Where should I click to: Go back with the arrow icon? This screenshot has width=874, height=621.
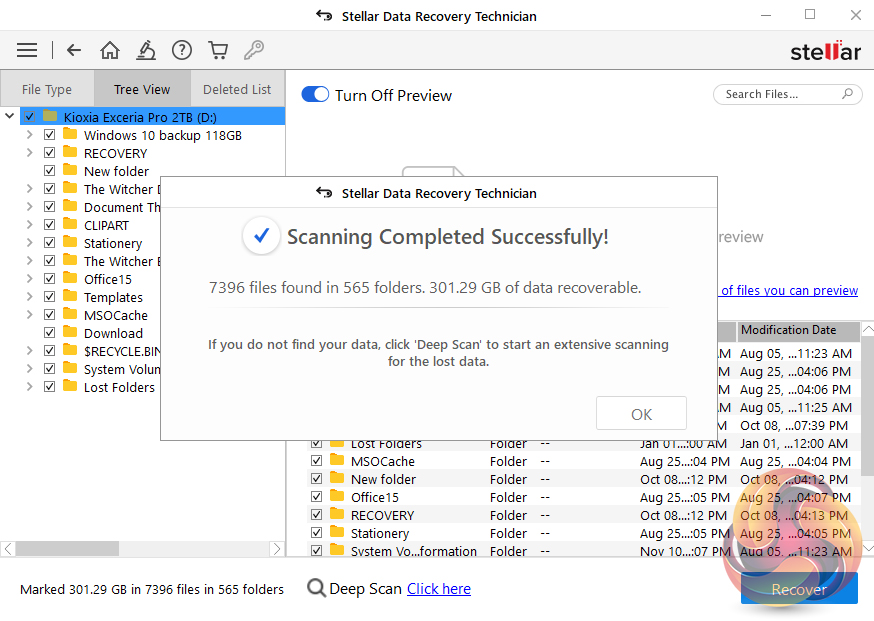[74, 51]
